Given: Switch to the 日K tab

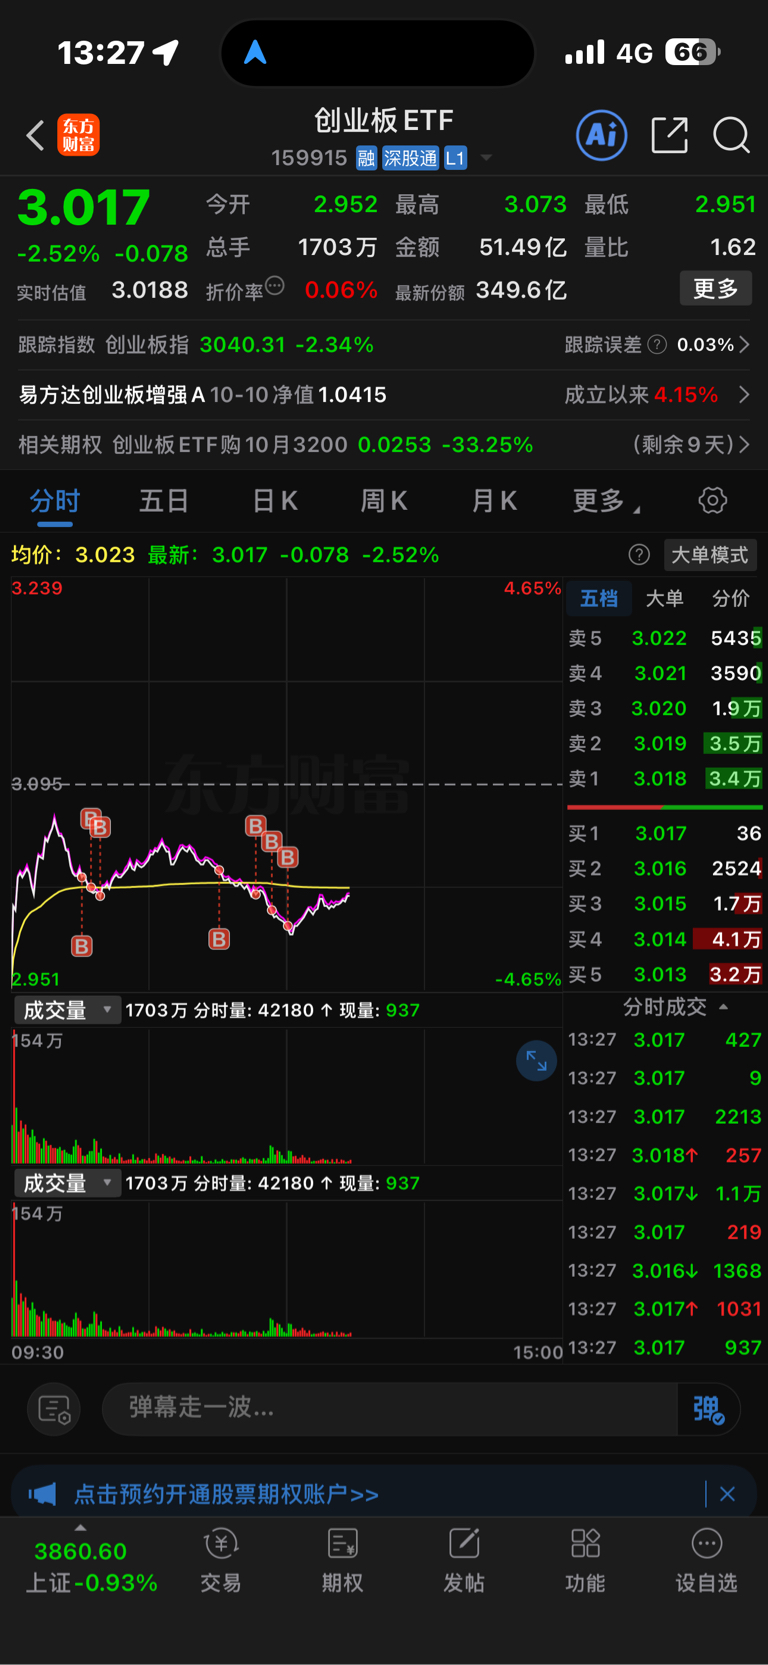Looking at the screenshot, I should coord(275,501).
